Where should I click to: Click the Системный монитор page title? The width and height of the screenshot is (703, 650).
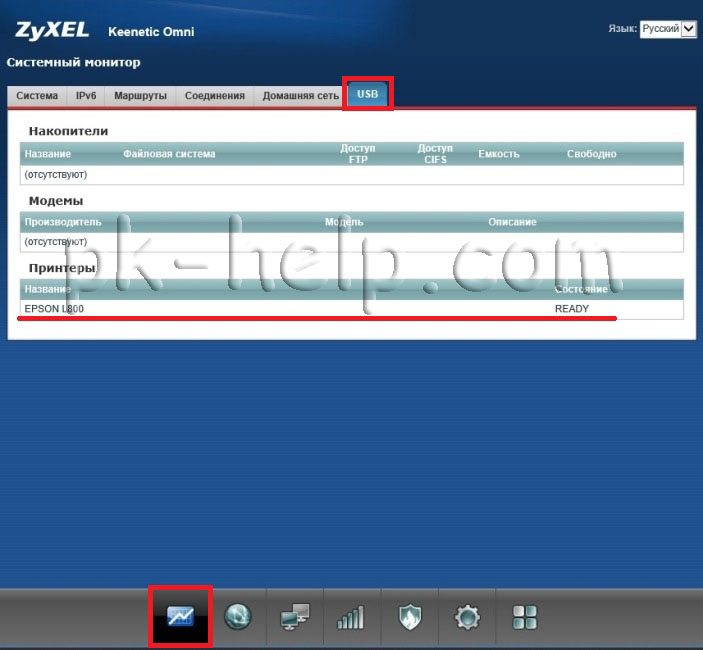coord(74,62)
